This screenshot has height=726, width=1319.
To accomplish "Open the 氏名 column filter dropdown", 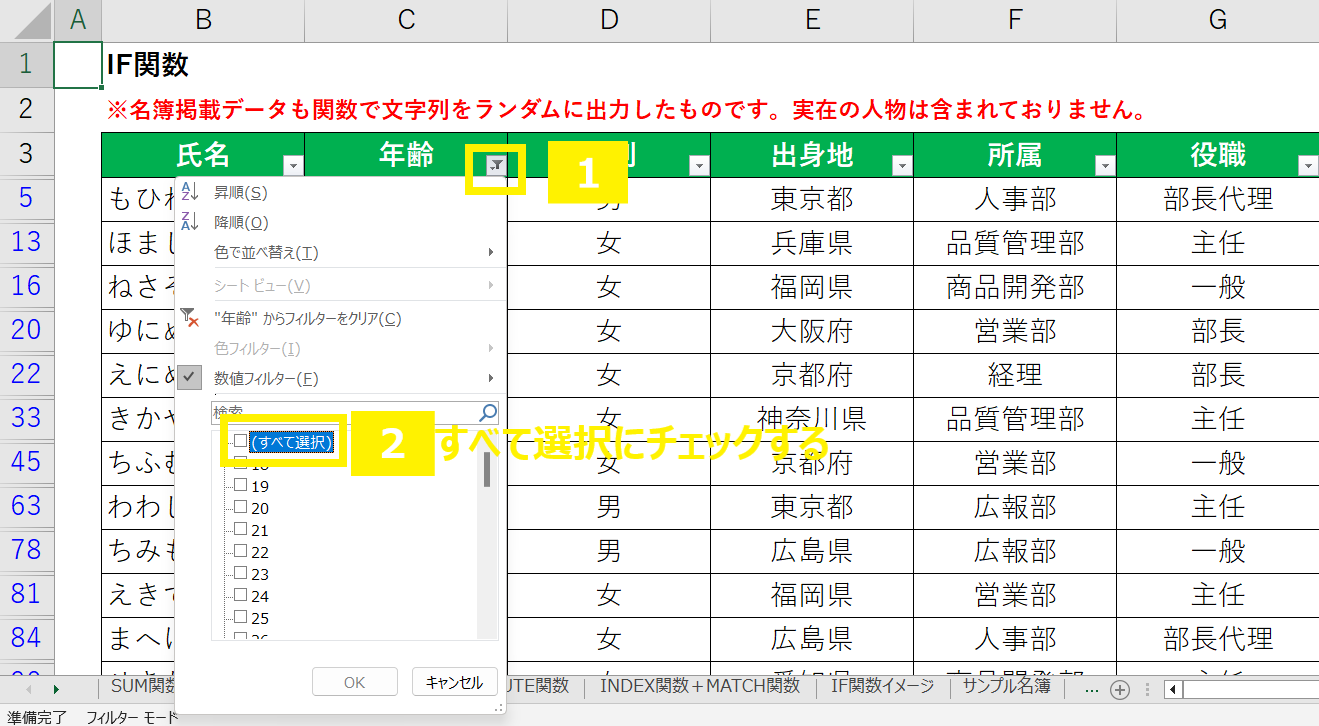I will click(x=293, y=166).
